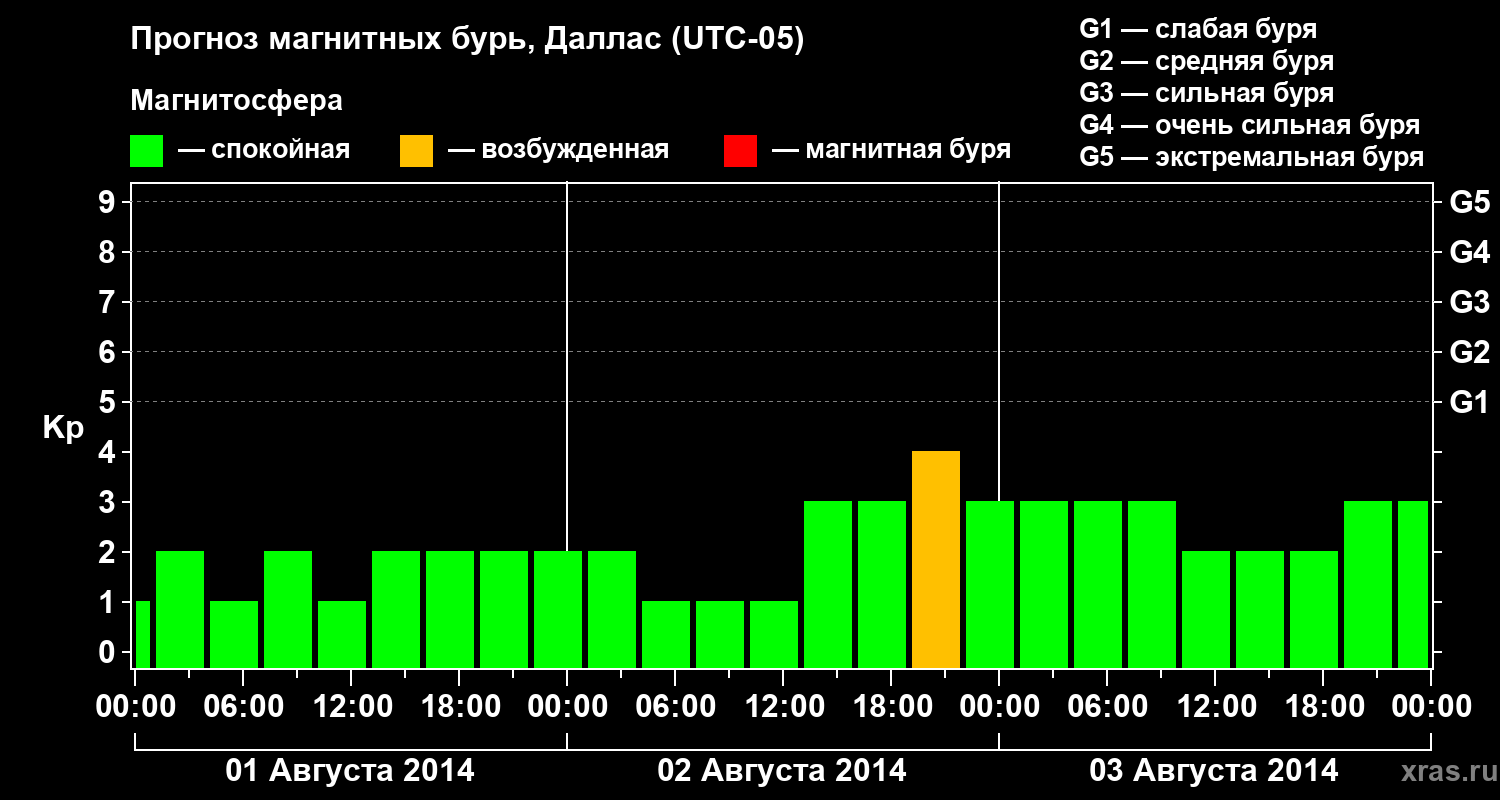1500x800 pixels.
Task: Click the 'G5' label on right axis
Action: point(1470,202)
